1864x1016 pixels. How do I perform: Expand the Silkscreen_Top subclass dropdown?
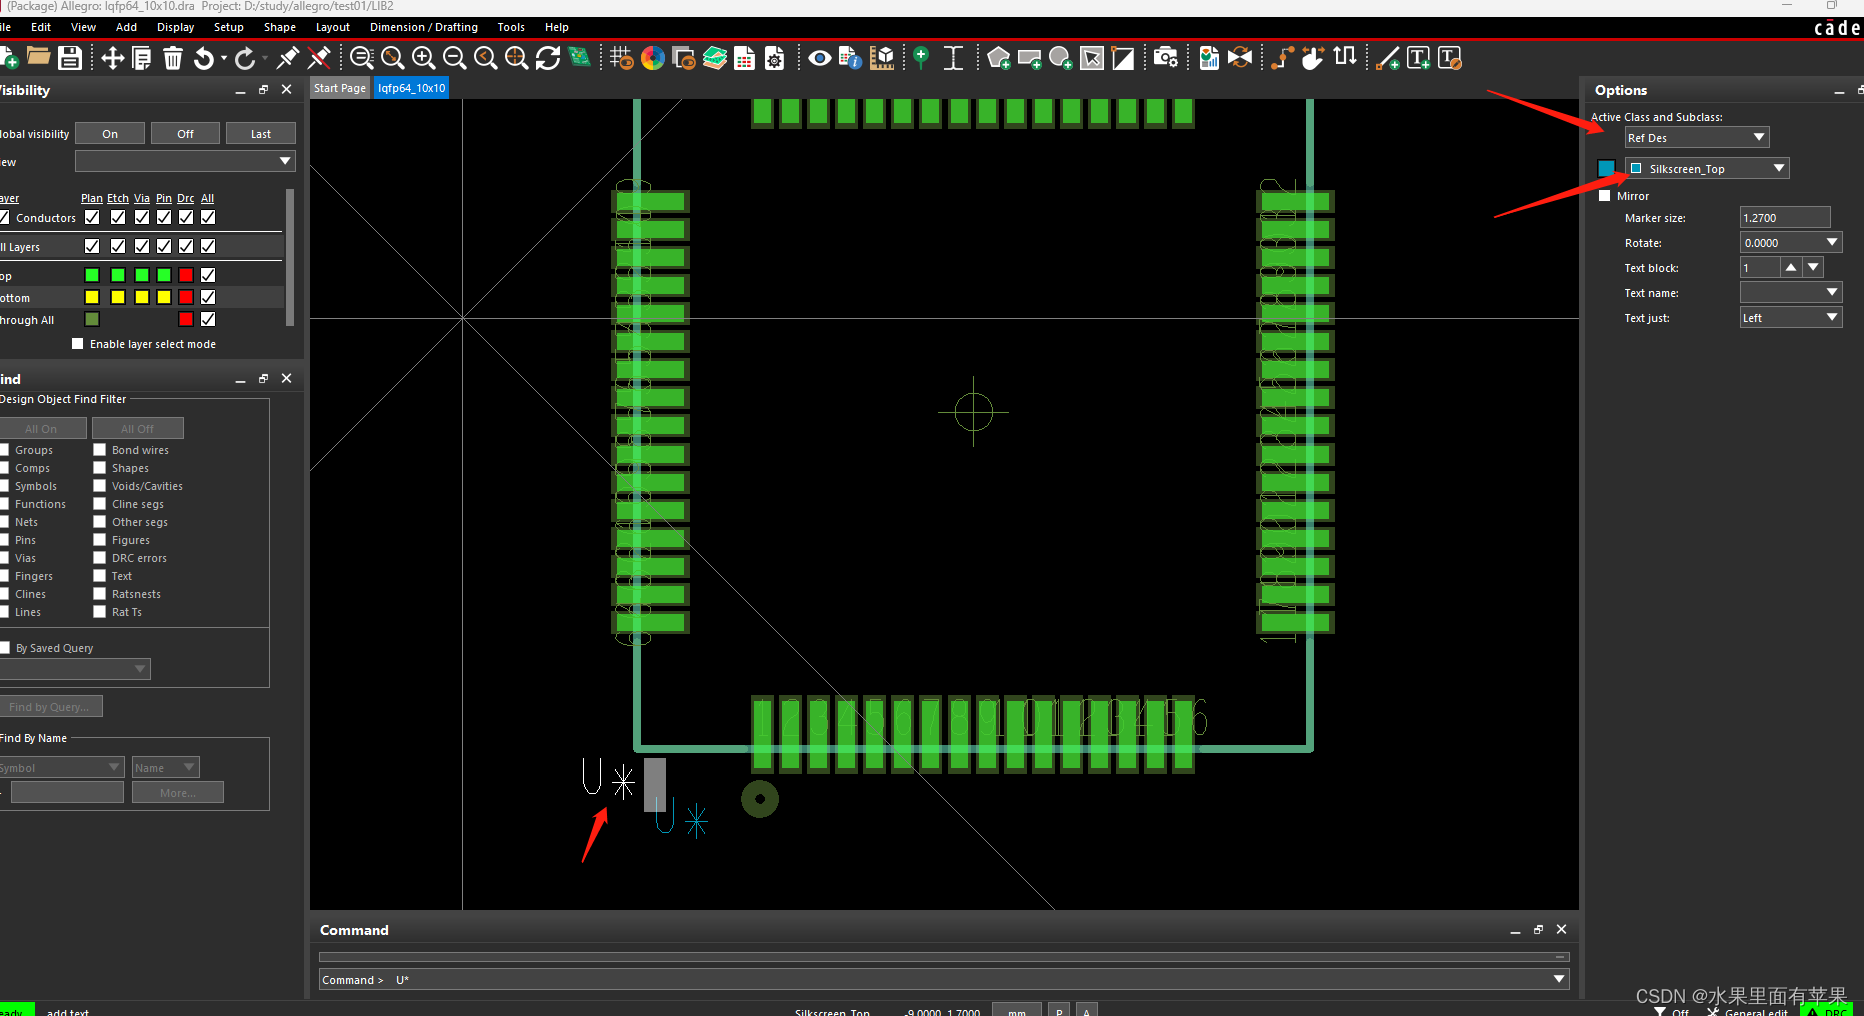tap(1706, 169)
